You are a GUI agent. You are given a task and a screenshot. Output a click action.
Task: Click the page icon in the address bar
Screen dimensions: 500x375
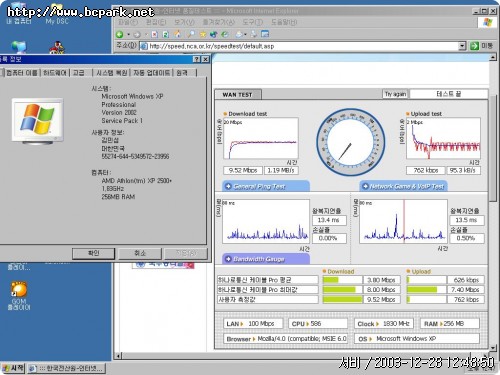click(144, 46)
